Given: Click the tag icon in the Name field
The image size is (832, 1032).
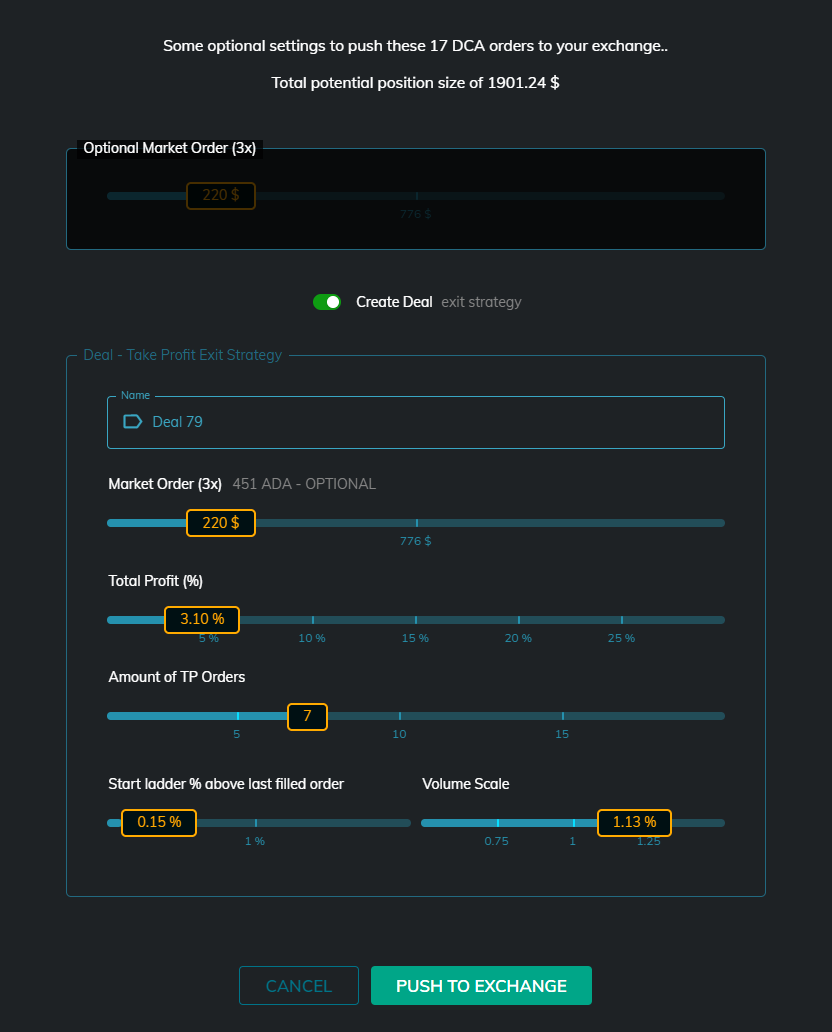Looking at the screenshot, I should (x=132, y=422).
